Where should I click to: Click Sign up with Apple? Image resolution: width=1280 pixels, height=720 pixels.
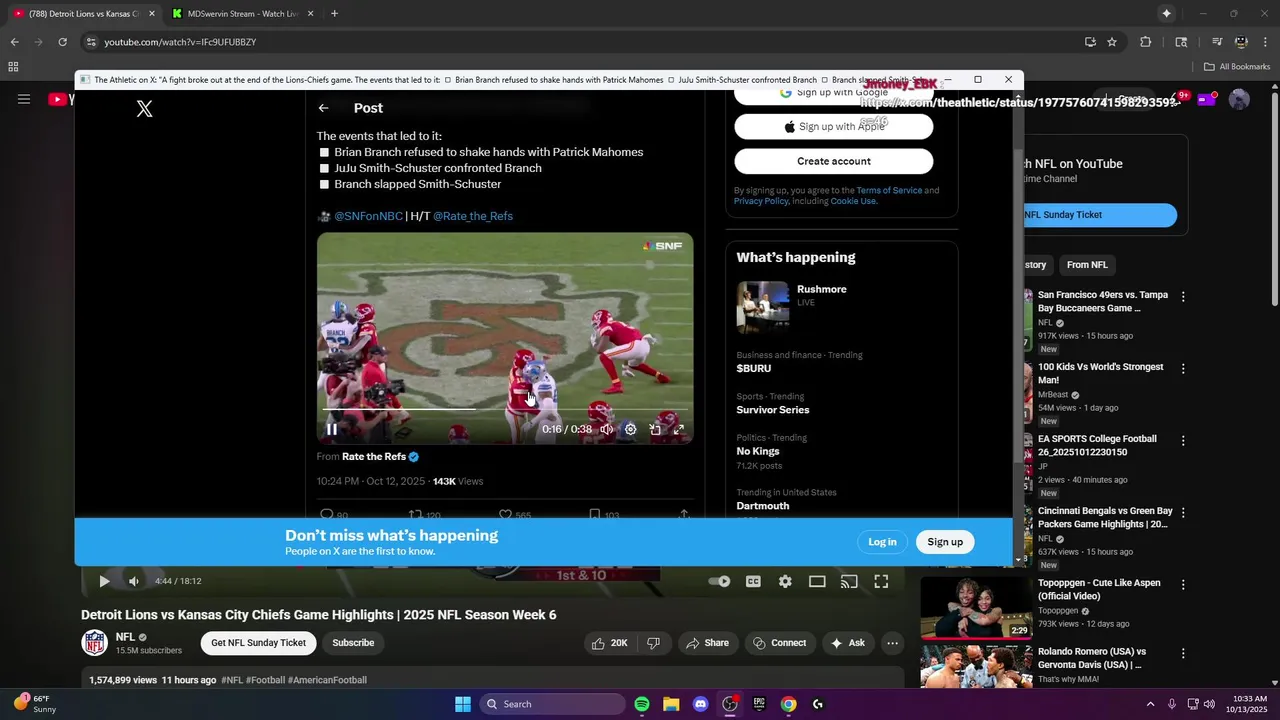coord(834,127)
